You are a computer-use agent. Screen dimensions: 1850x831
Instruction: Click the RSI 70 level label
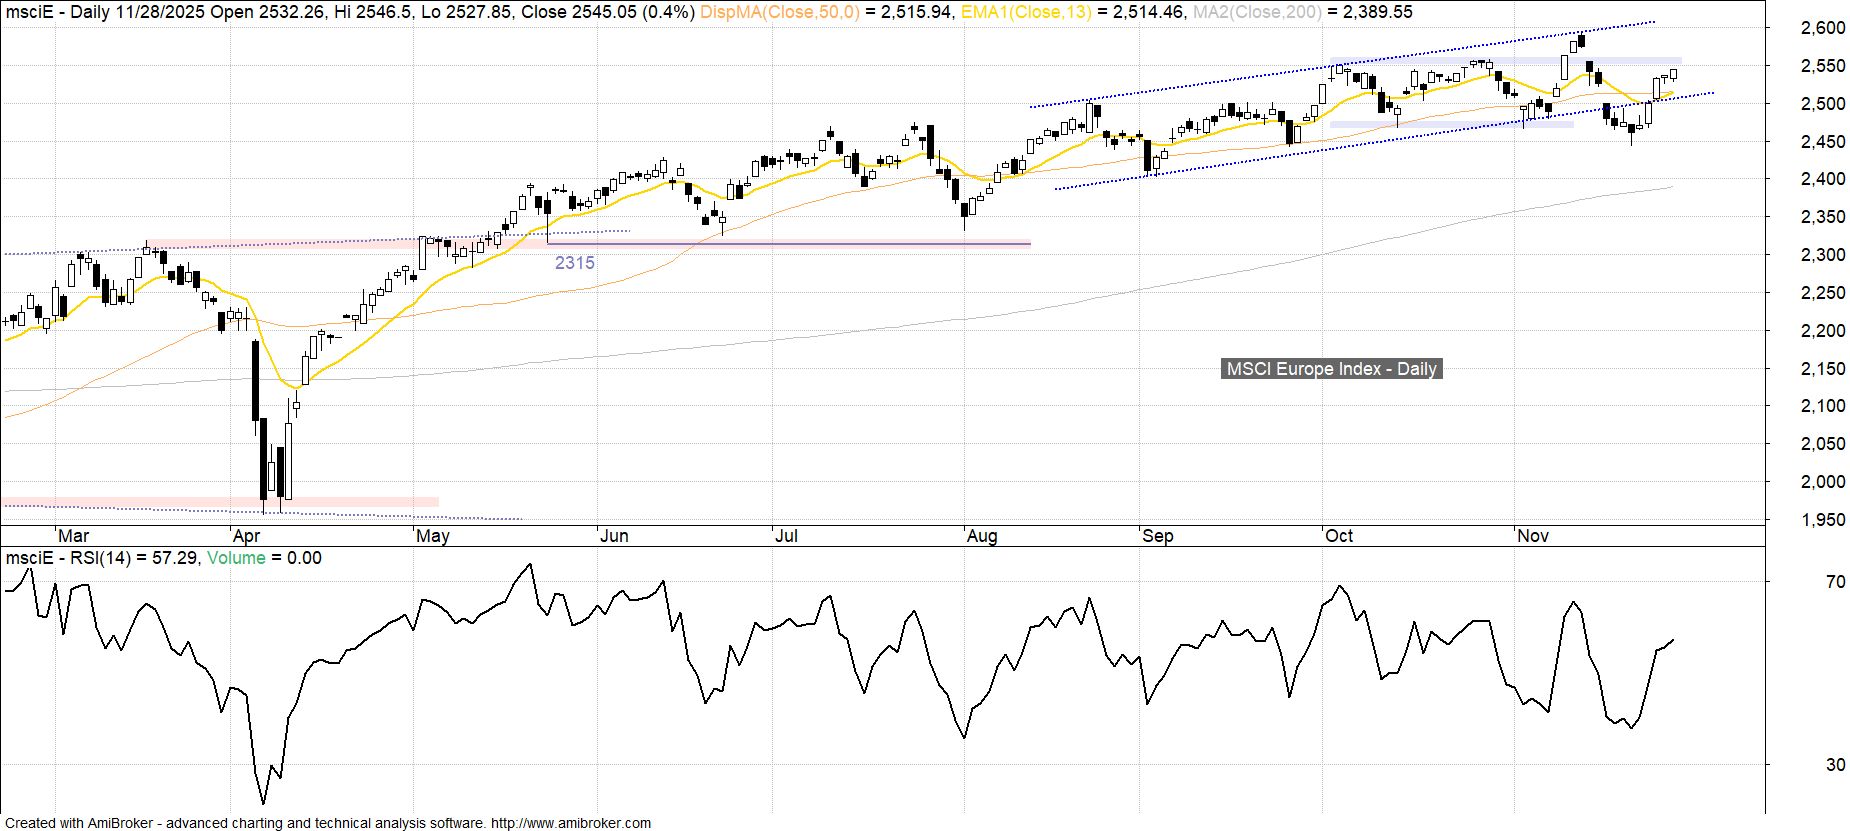[x=1835, y=582]
